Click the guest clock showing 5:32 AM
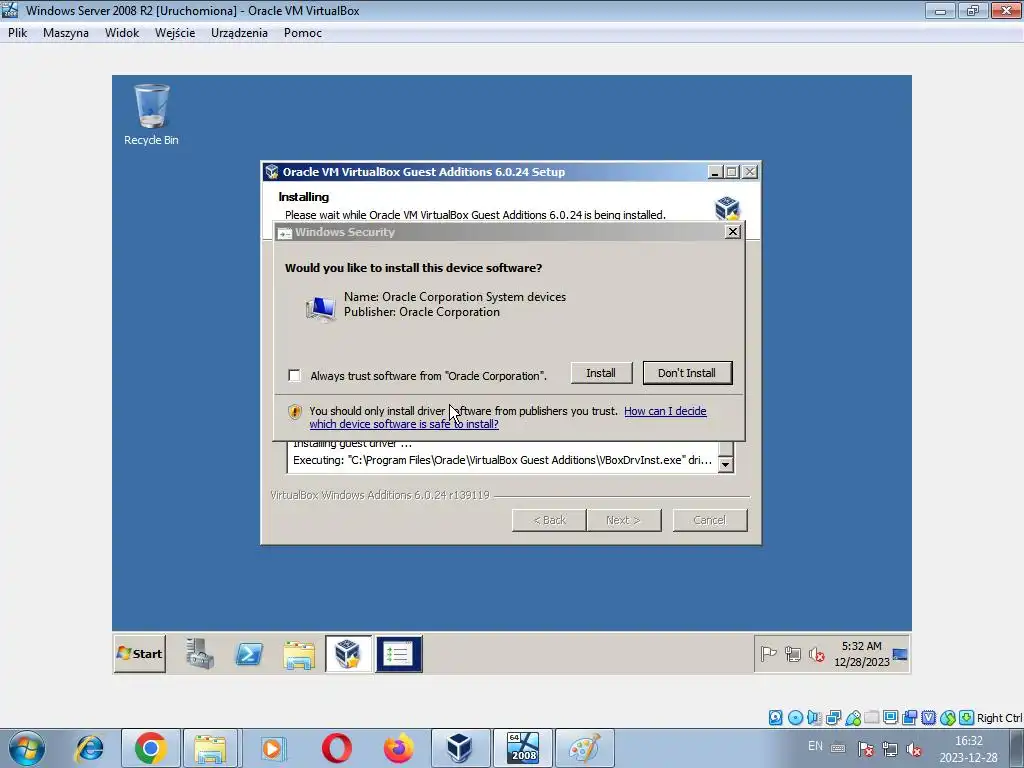This screenshot has height=768, width=1024. pyautogui.click(x=861, y=654)
